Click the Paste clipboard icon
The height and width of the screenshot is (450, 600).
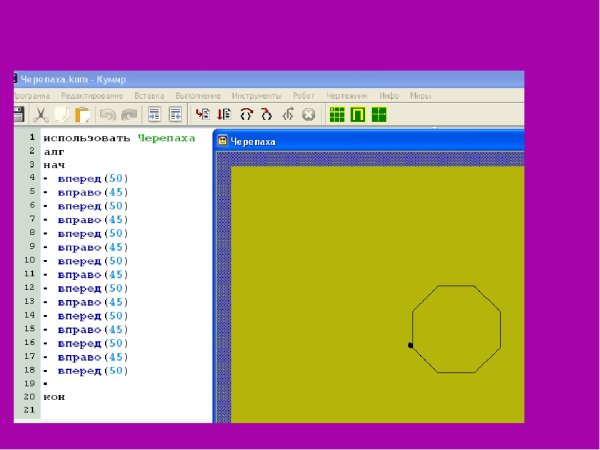(x=82, y=114)
